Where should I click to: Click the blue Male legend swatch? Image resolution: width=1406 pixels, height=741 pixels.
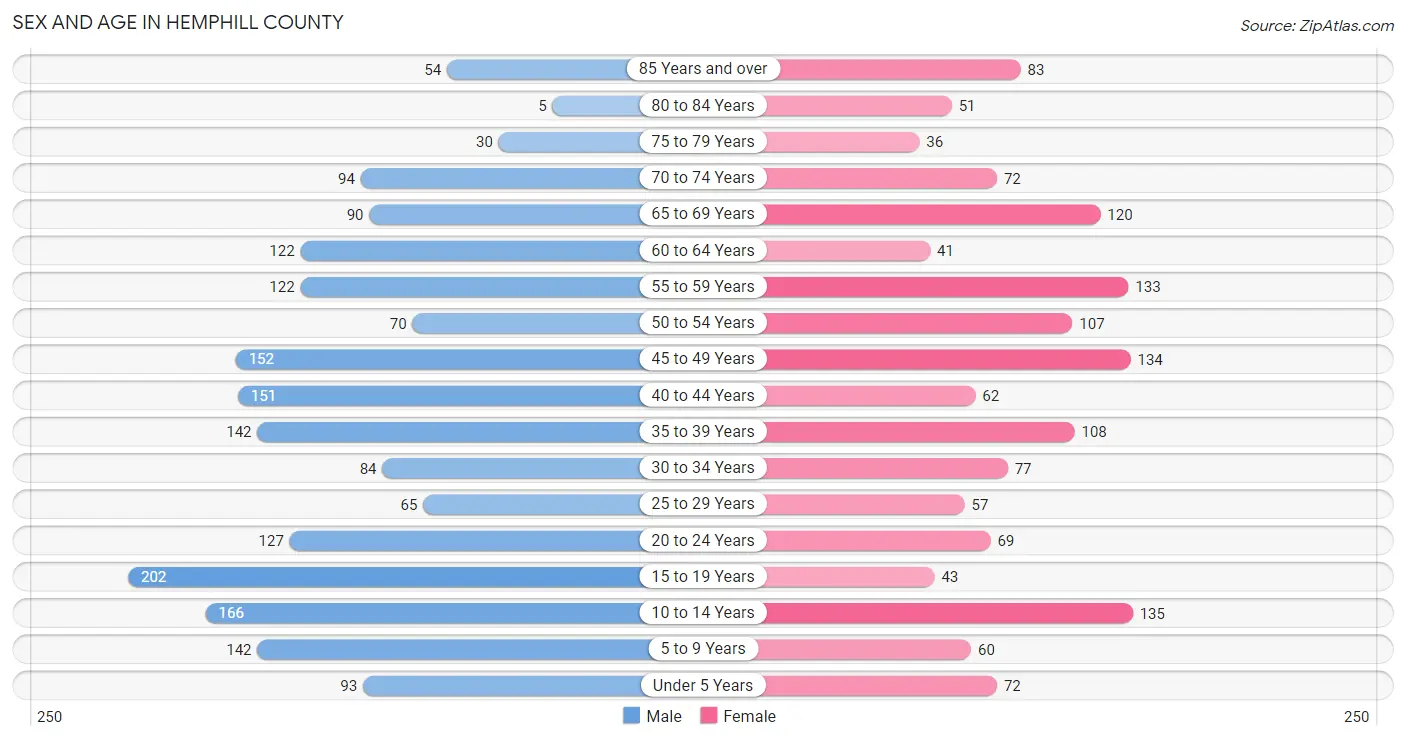click(x=631, y=716)
